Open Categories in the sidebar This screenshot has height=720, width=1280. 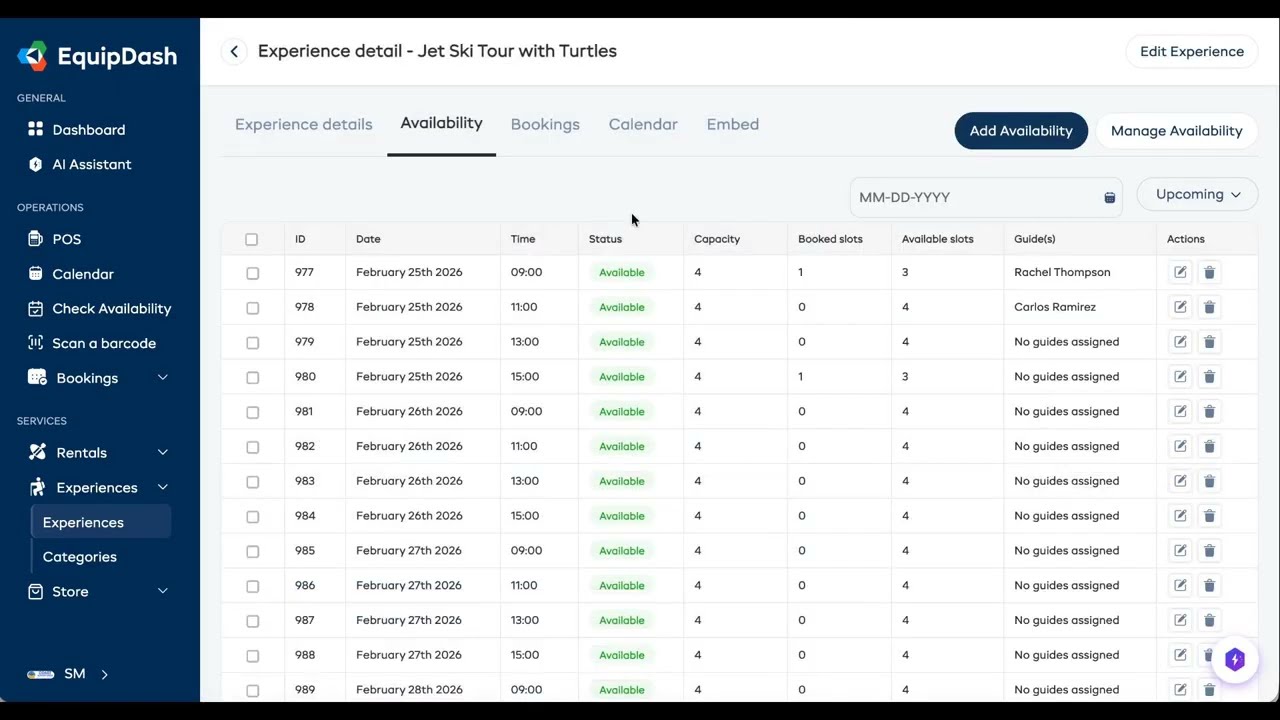pos(80,557)
